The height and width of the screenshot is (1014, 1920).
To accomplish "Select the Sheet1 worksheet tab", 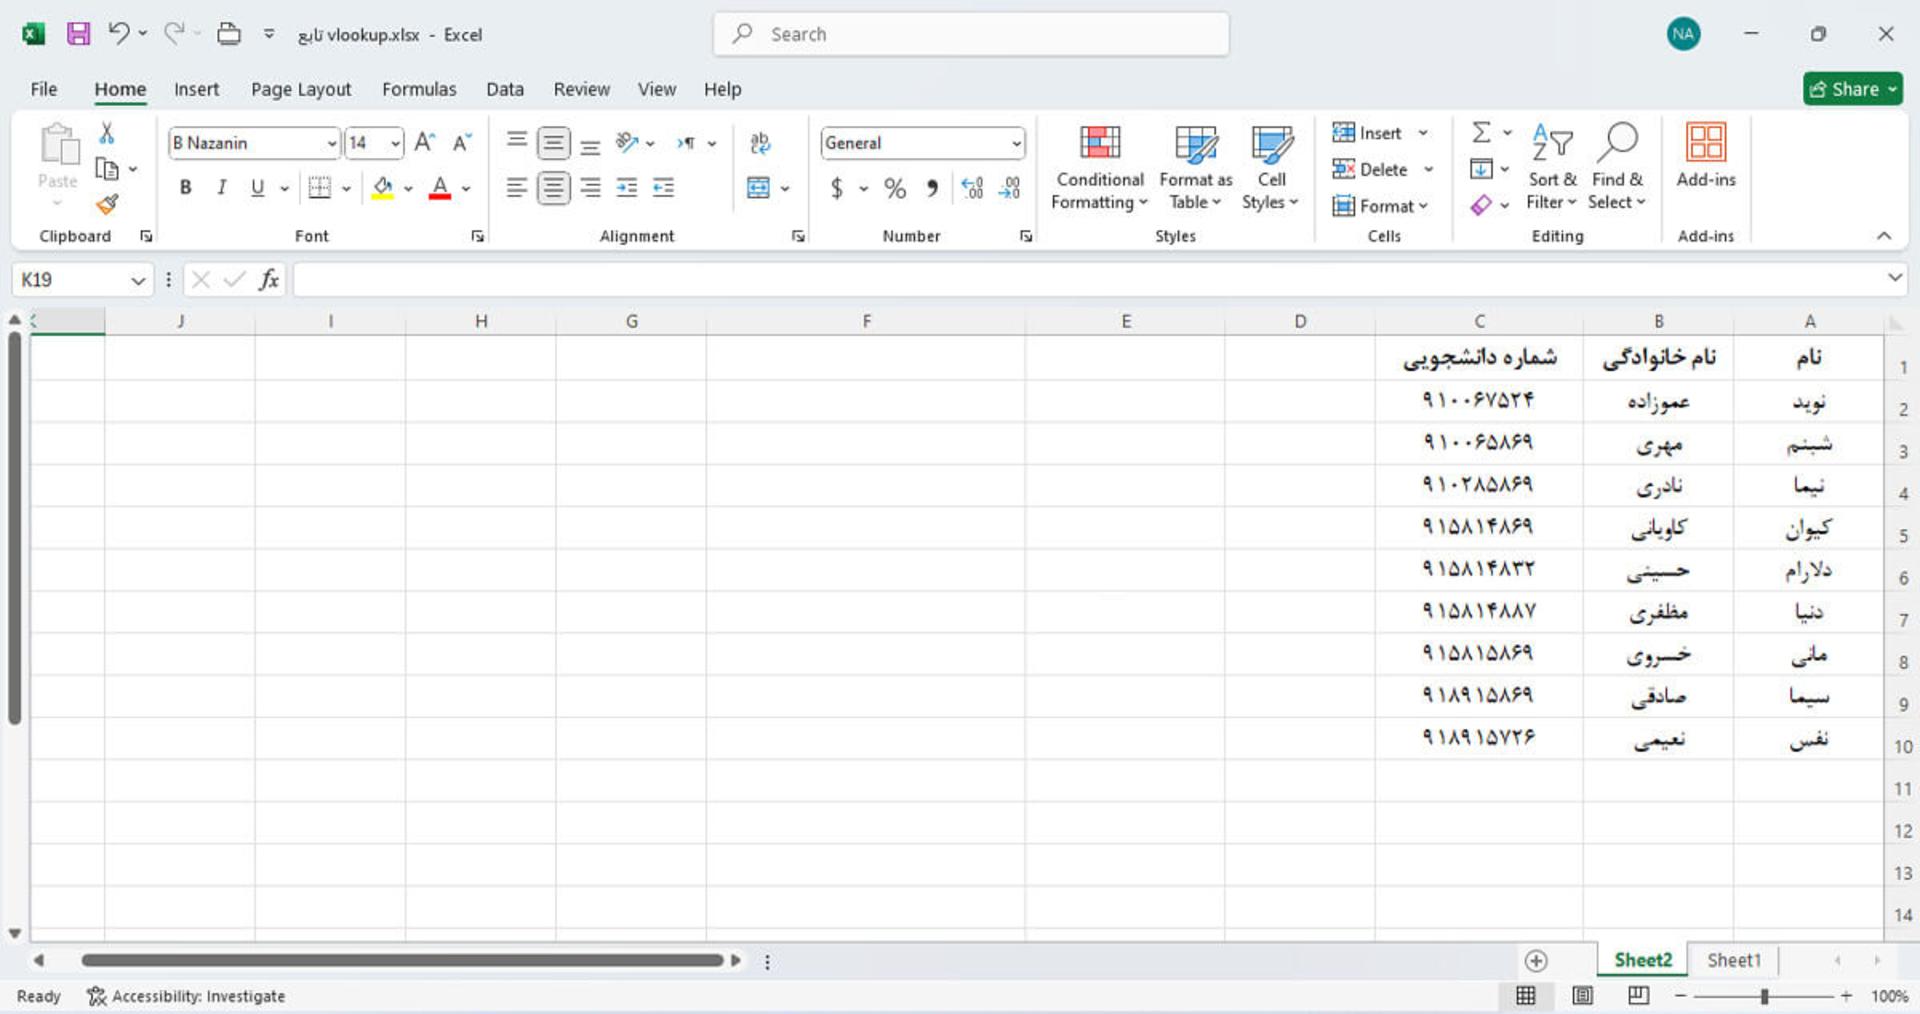I will (1733, 960).
